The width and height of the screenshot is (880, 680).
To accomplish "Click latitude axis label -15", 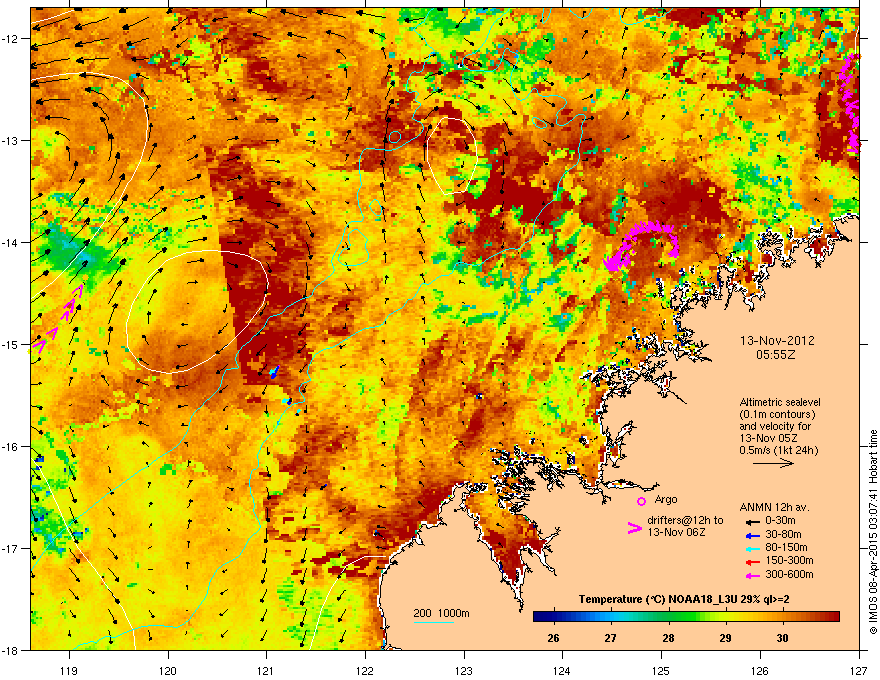I will point(11,344).
